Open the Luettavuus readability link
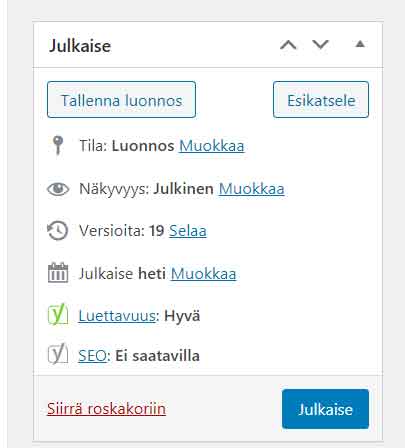405x448 pixels. [117, 316]
